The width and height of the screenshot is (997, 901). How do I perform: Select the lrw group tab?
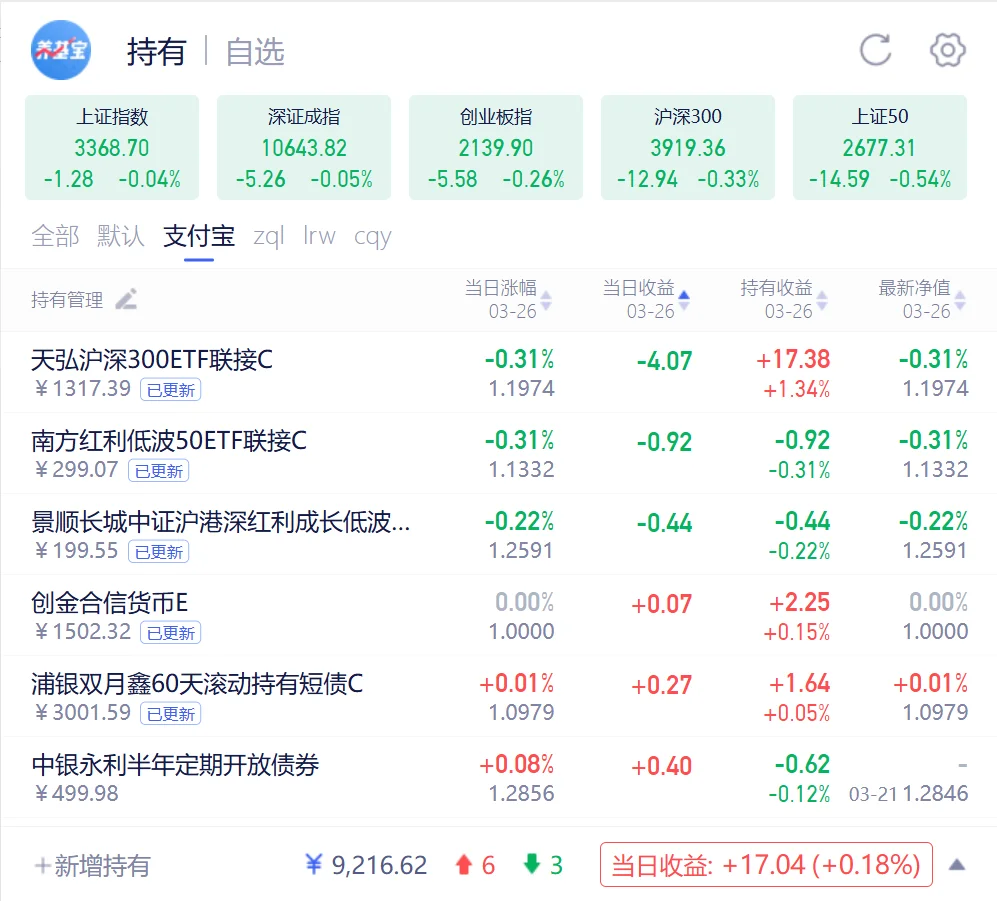click(319, 236)
